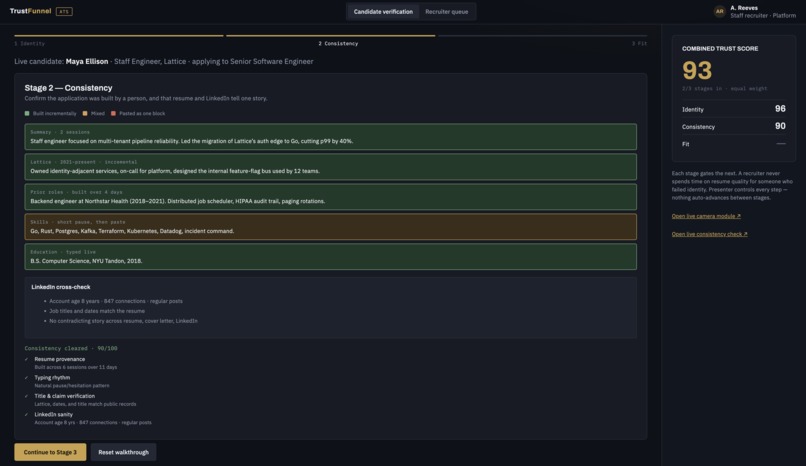Jump to step 3 Fit in progress bar
This screenshot has height=466, width=806.
point(639,44)
